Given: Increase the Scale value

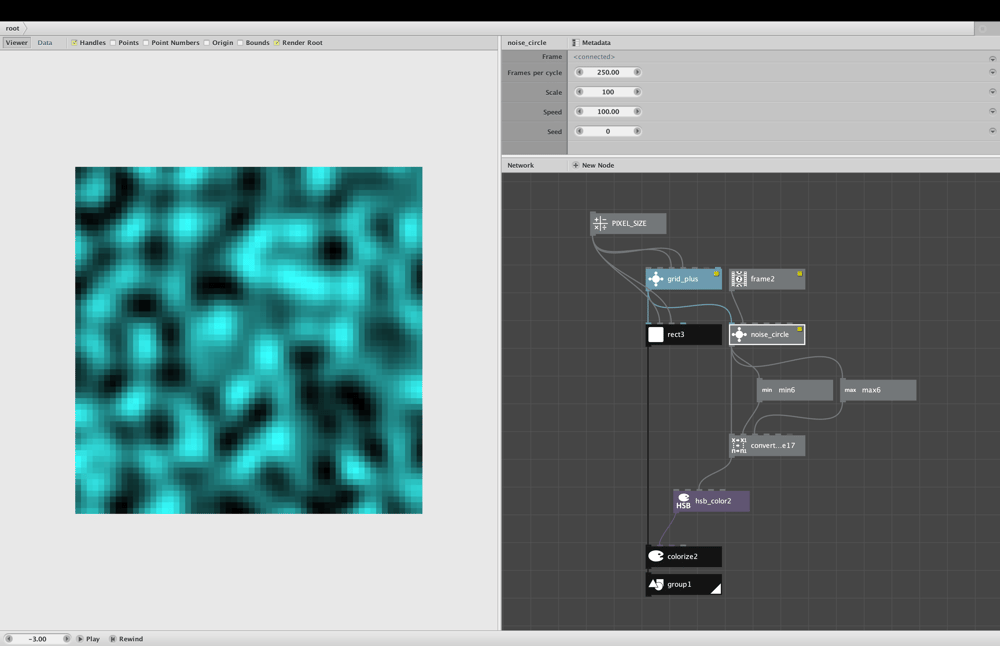Looking at the screenshot, I should pyautogui.click(x=636, y=92).
